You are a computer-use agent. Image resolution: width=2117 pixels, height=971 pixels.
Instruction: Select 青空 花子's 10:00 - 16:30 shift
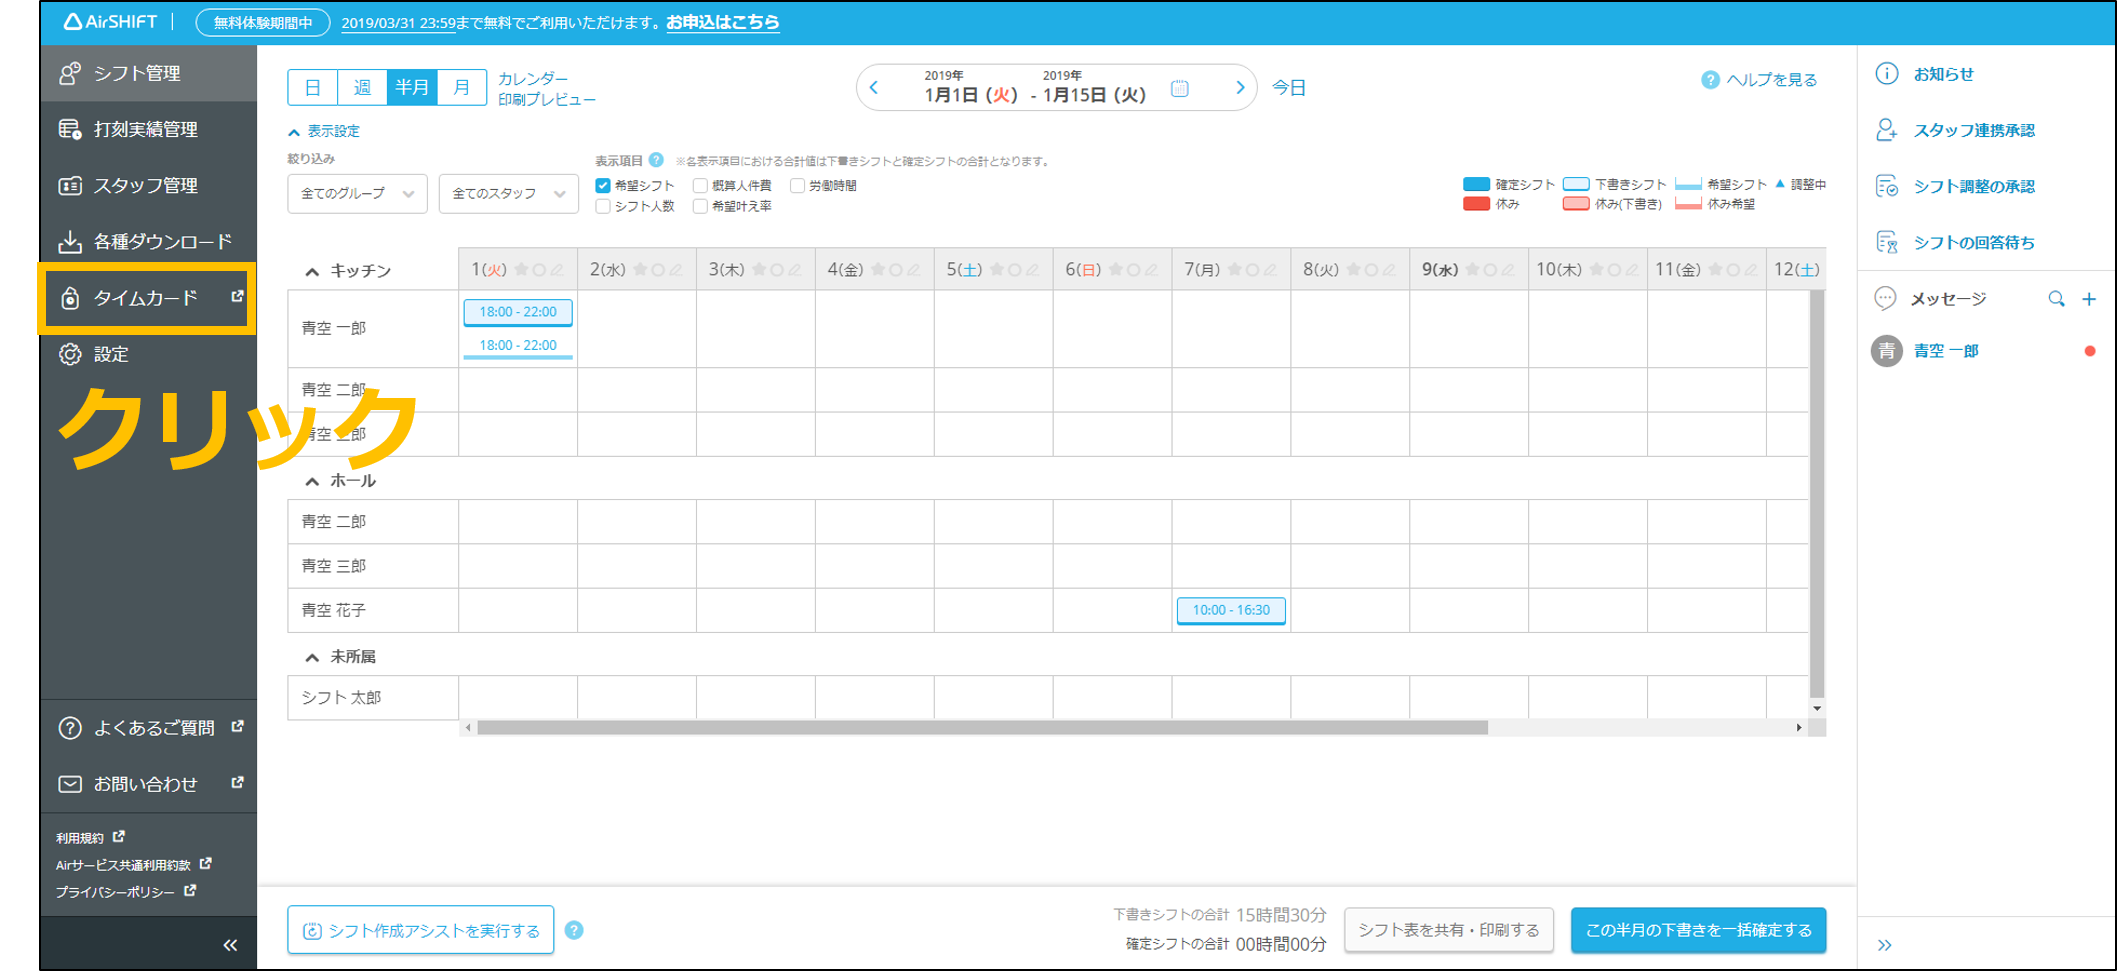[1231, 610]
